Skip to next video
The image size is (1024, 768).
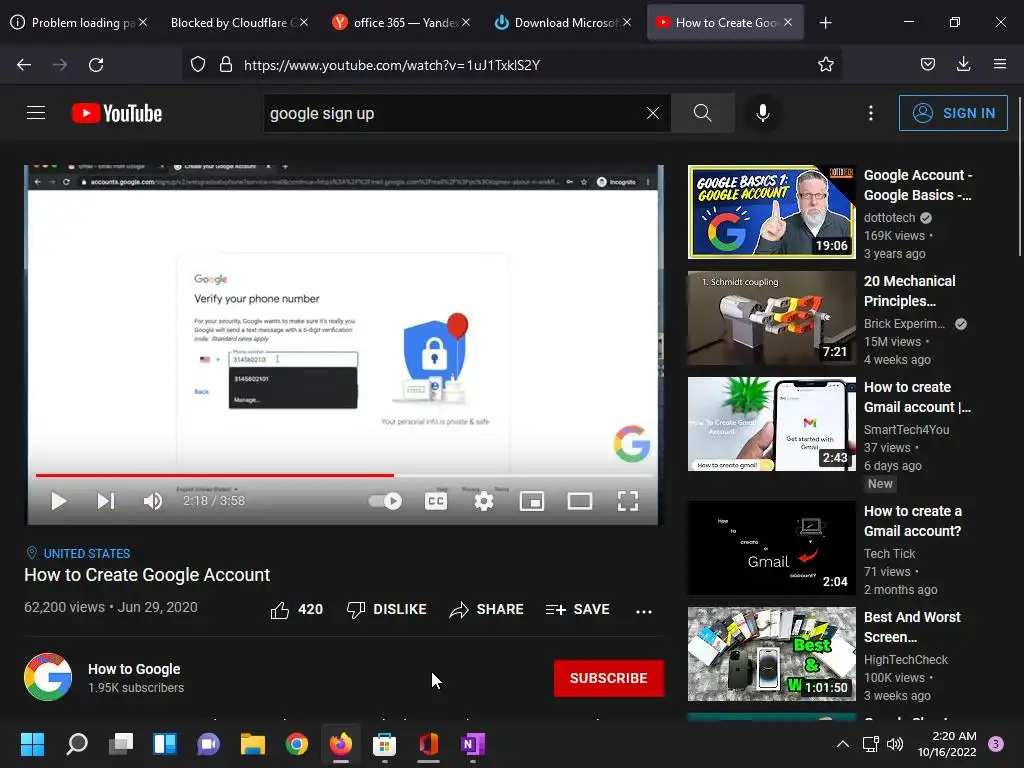106,501
